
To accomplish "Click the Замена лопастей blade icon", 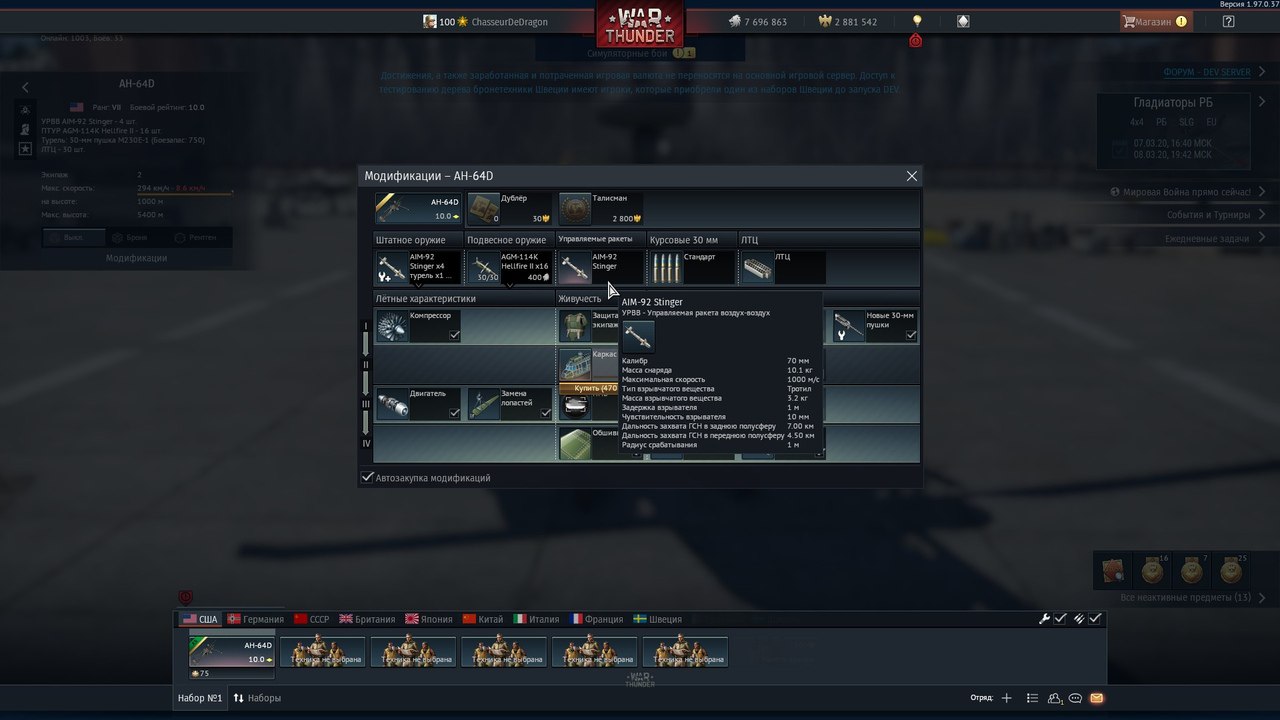I will click(483, 404).
